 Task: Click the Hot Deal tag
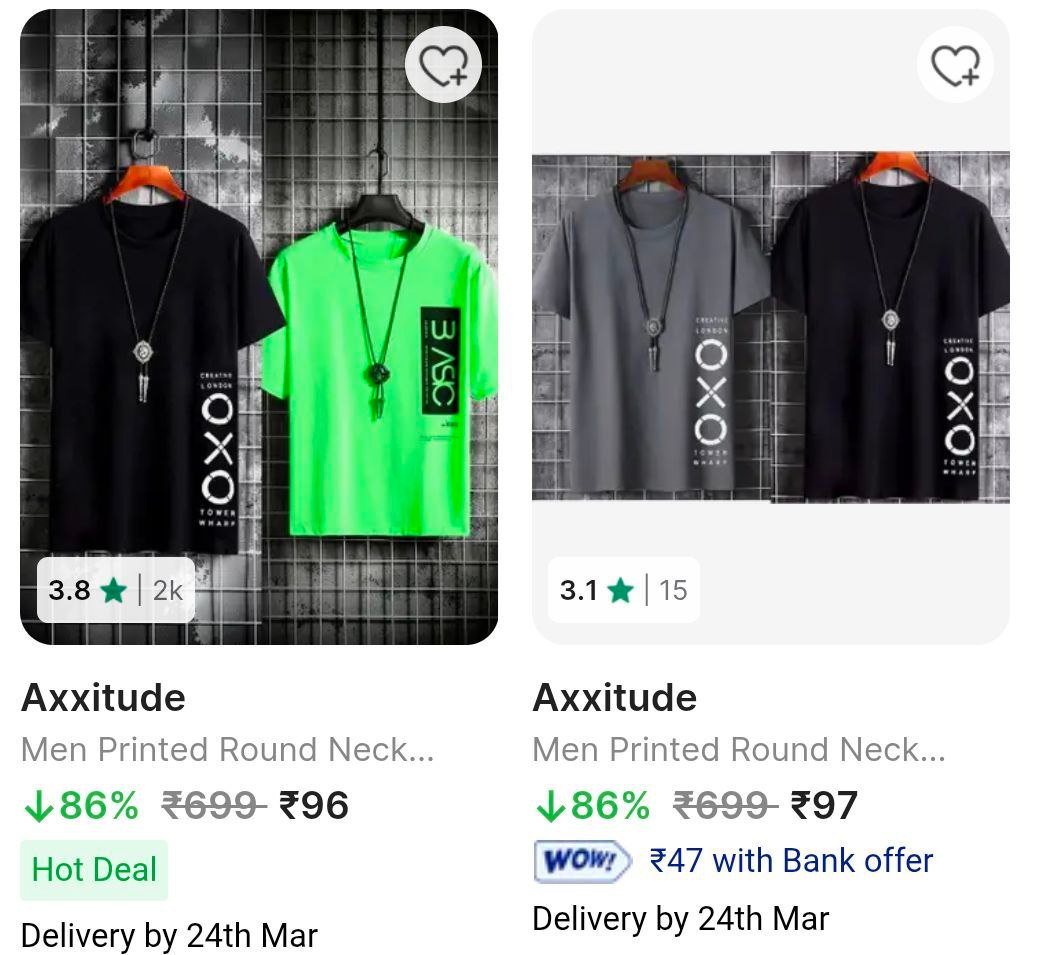94,870
